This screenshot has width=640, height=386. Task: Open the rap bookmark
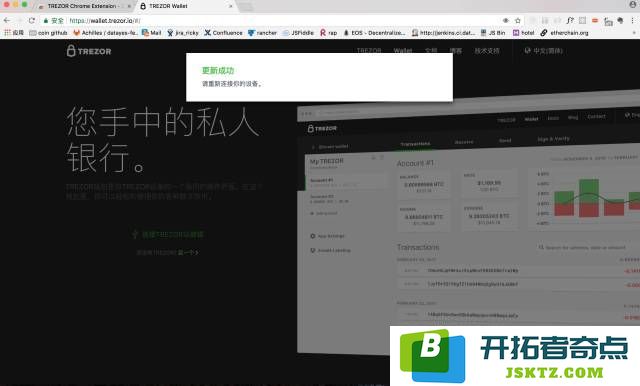click(x=329, y=33)
